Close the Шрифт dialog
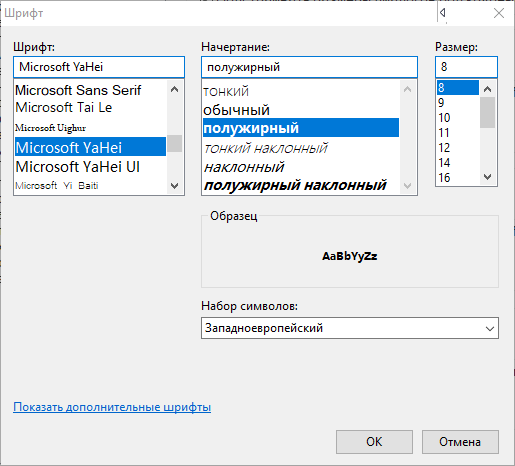This screenshot has width=515, height=466. coord(499,13)
